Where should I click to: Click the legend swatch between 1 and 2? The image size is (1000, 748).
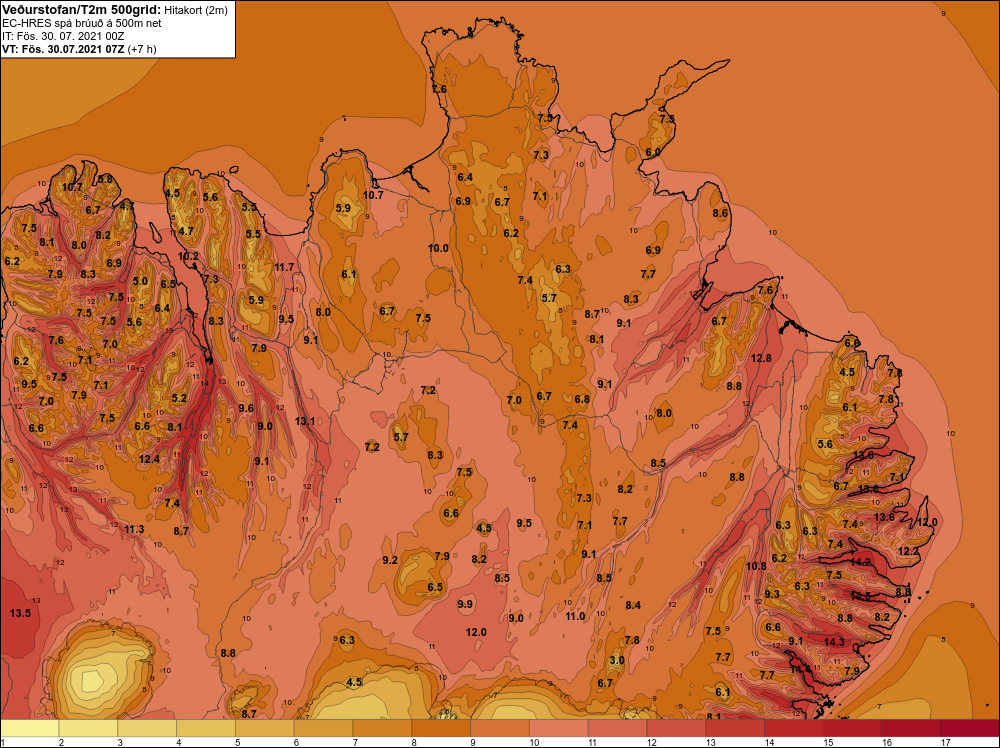point(29,728)
